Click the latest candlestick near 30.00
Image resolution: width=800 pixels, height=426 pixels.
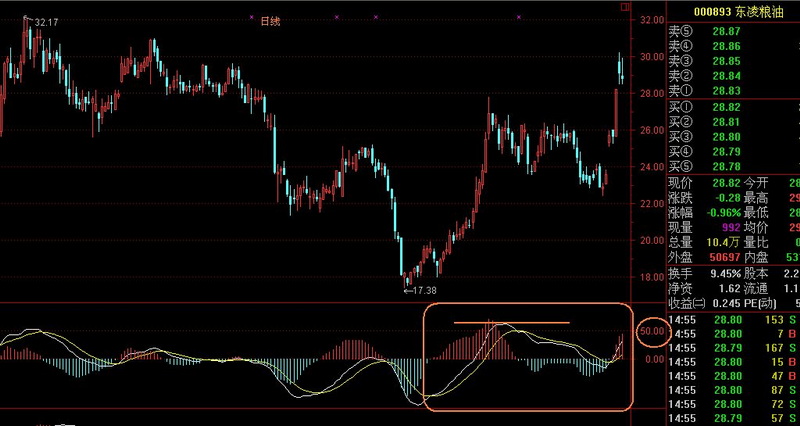[621, 68]
